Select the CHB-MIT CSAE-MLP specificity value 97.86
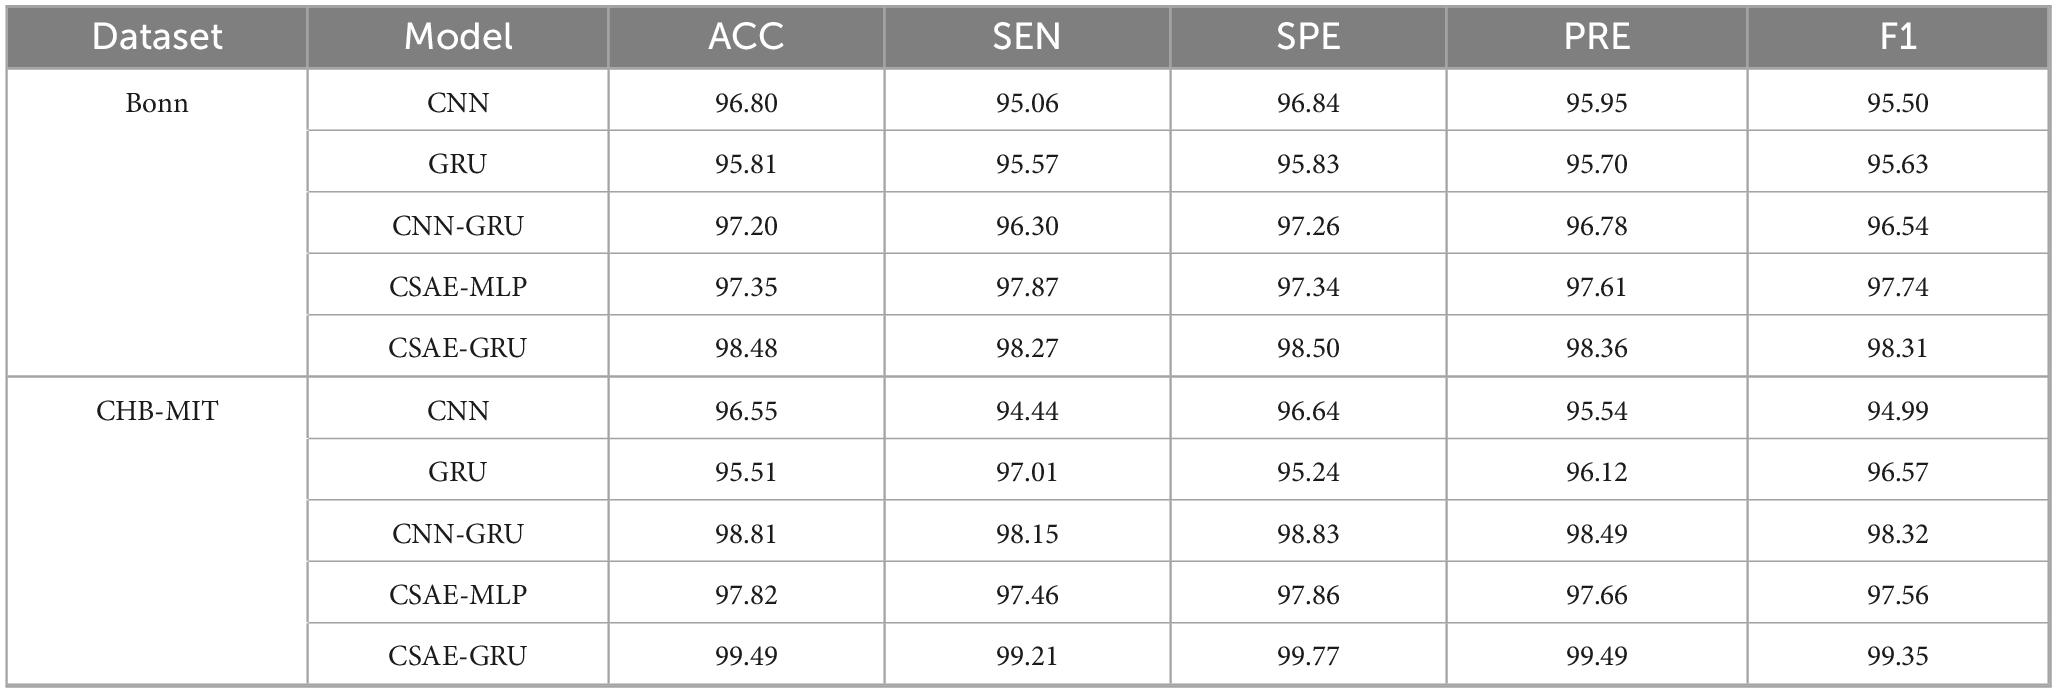2057x693 pixels. point(1308,595)
